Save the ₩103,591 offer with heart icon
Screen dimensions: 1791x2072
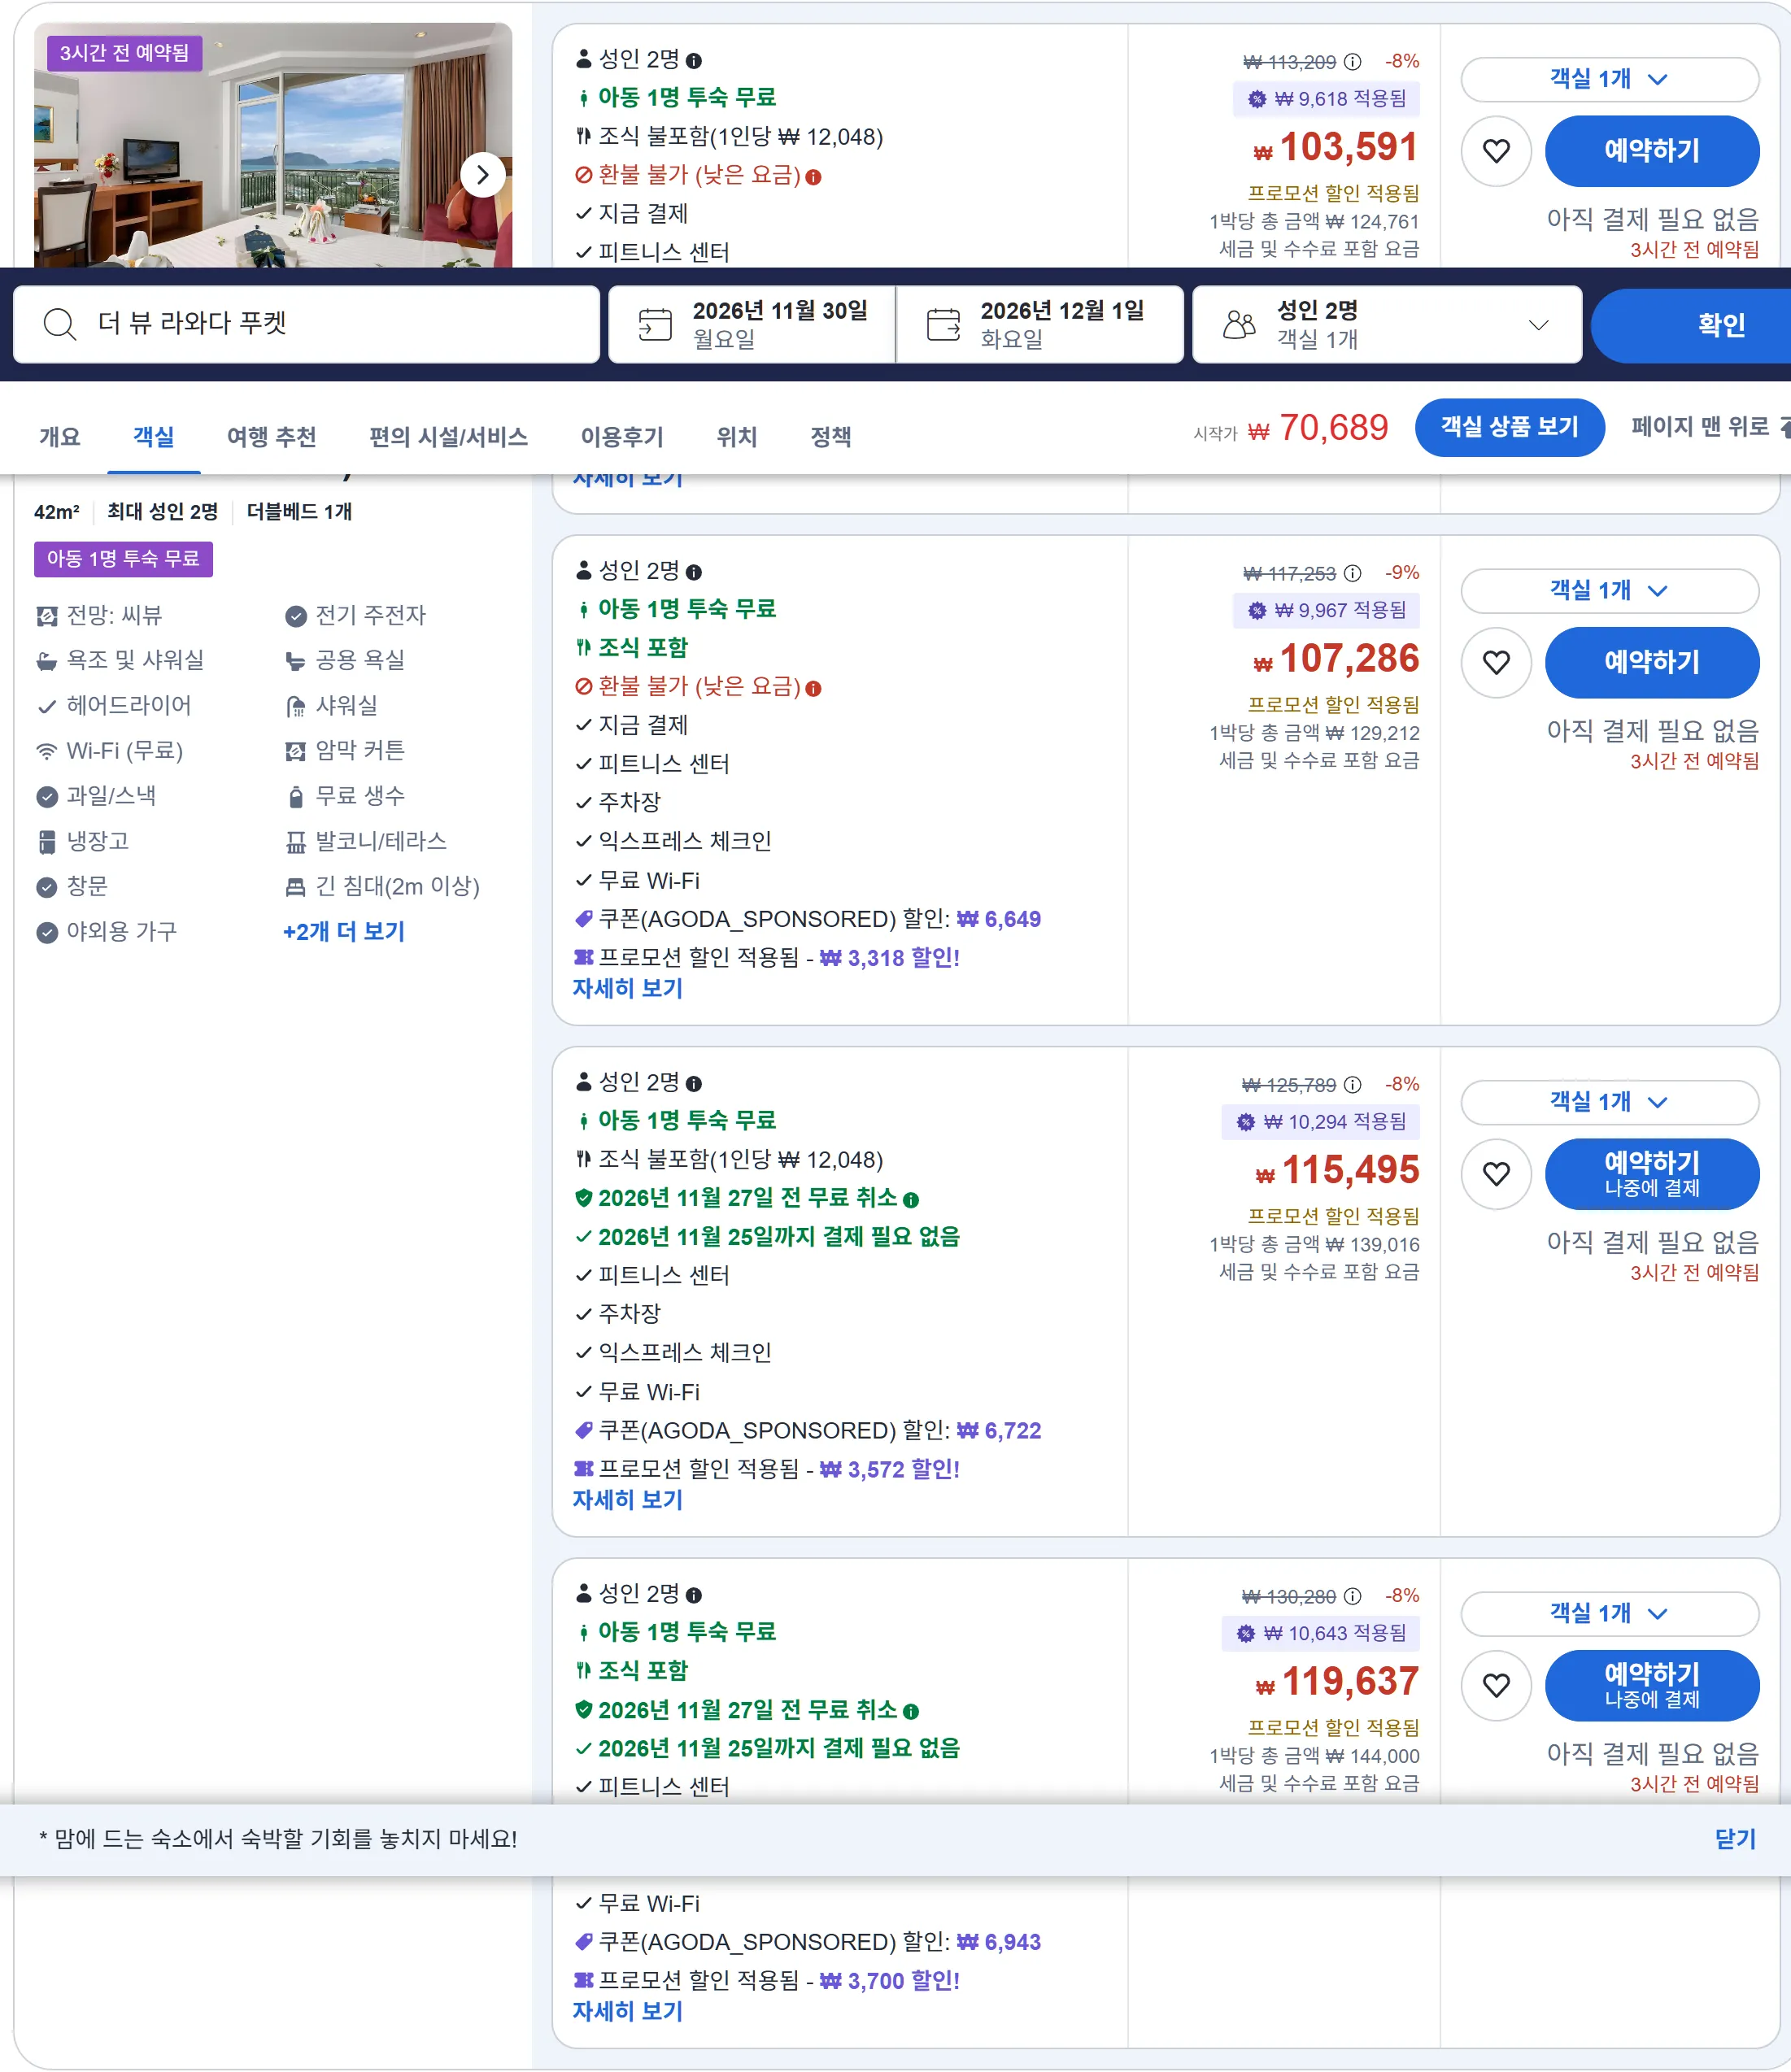tap(1496, 151)
